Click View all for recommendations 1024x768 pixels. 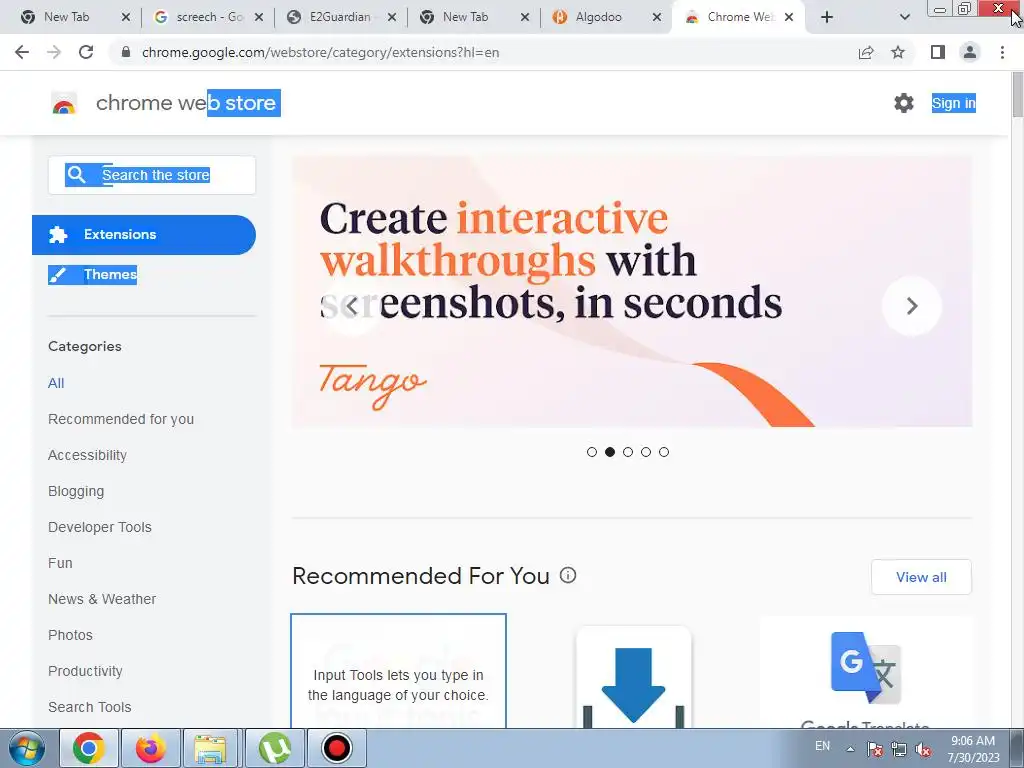coord(921,577)
